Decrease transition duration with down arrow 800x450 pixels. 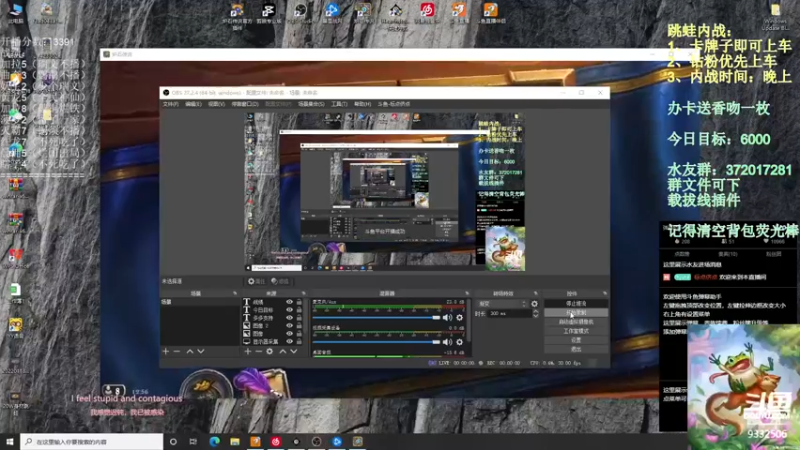535,316
